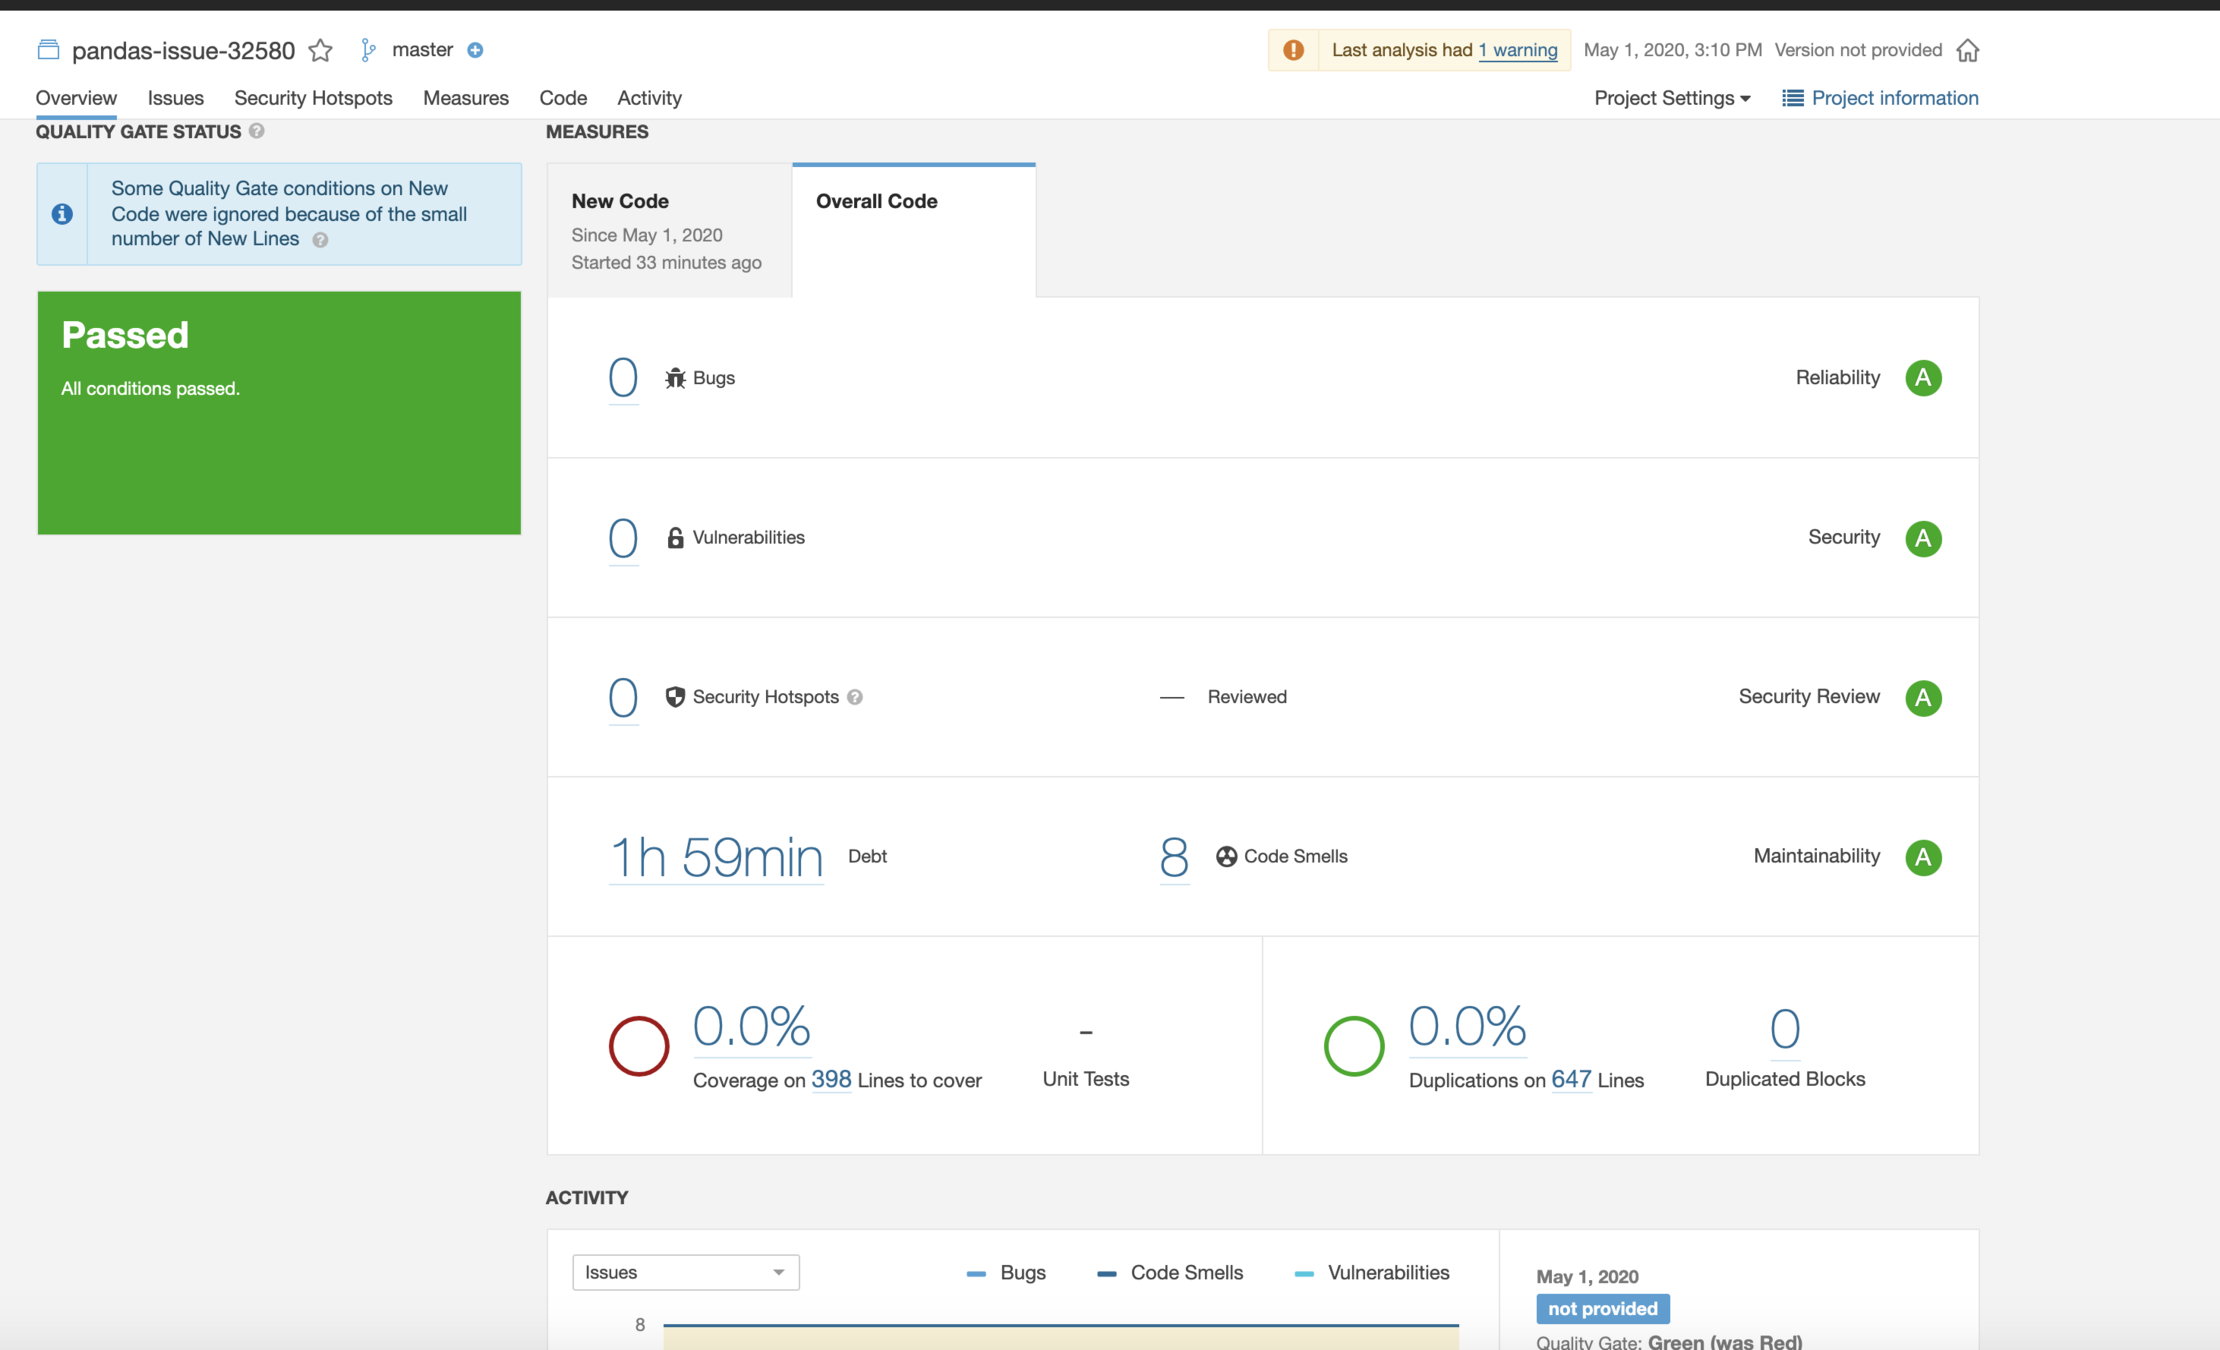Expand the Issues activity graph dropdown

[x=685, y=1272]
